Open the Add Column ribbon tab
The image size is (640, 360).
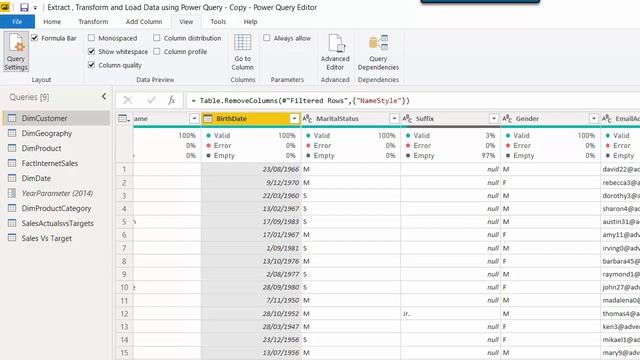click(x=144, y=22)
